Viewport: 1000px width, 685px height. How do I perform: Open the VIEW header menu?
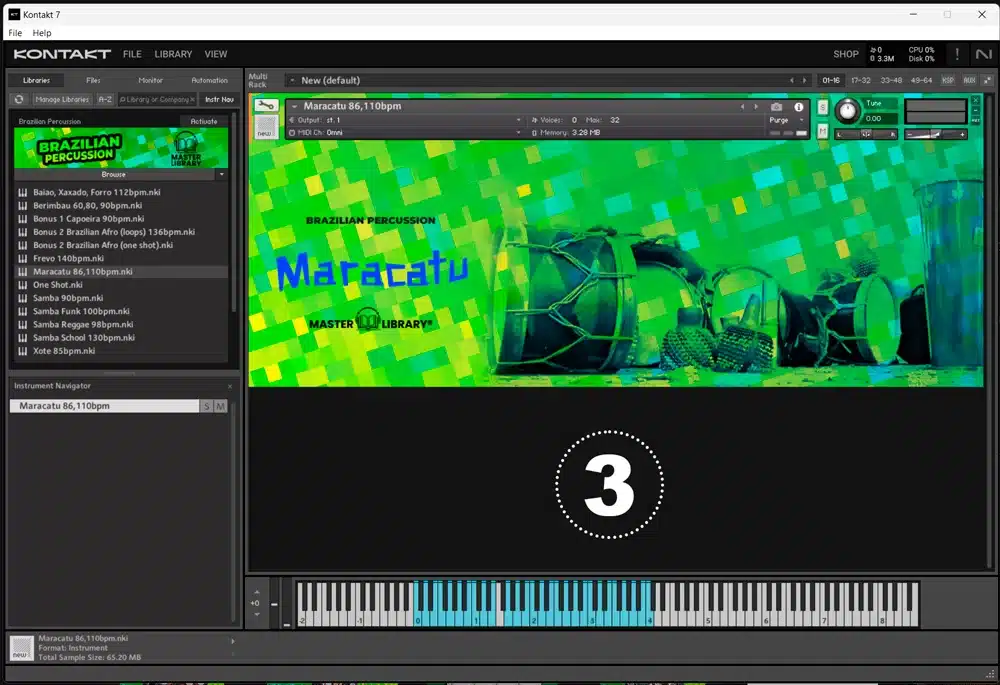pos(216,54)
